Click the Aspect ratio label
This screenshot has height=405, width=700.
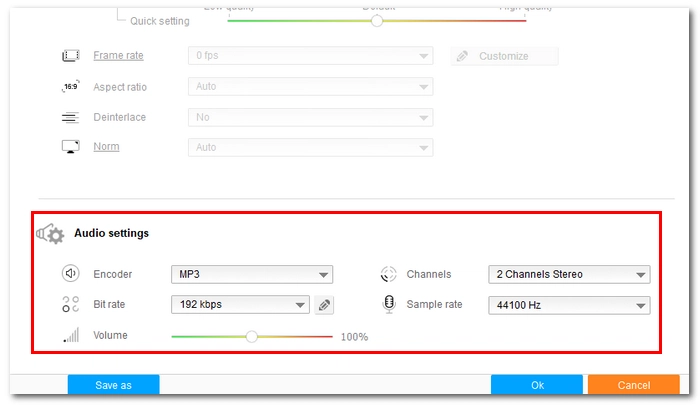(120, 87)
